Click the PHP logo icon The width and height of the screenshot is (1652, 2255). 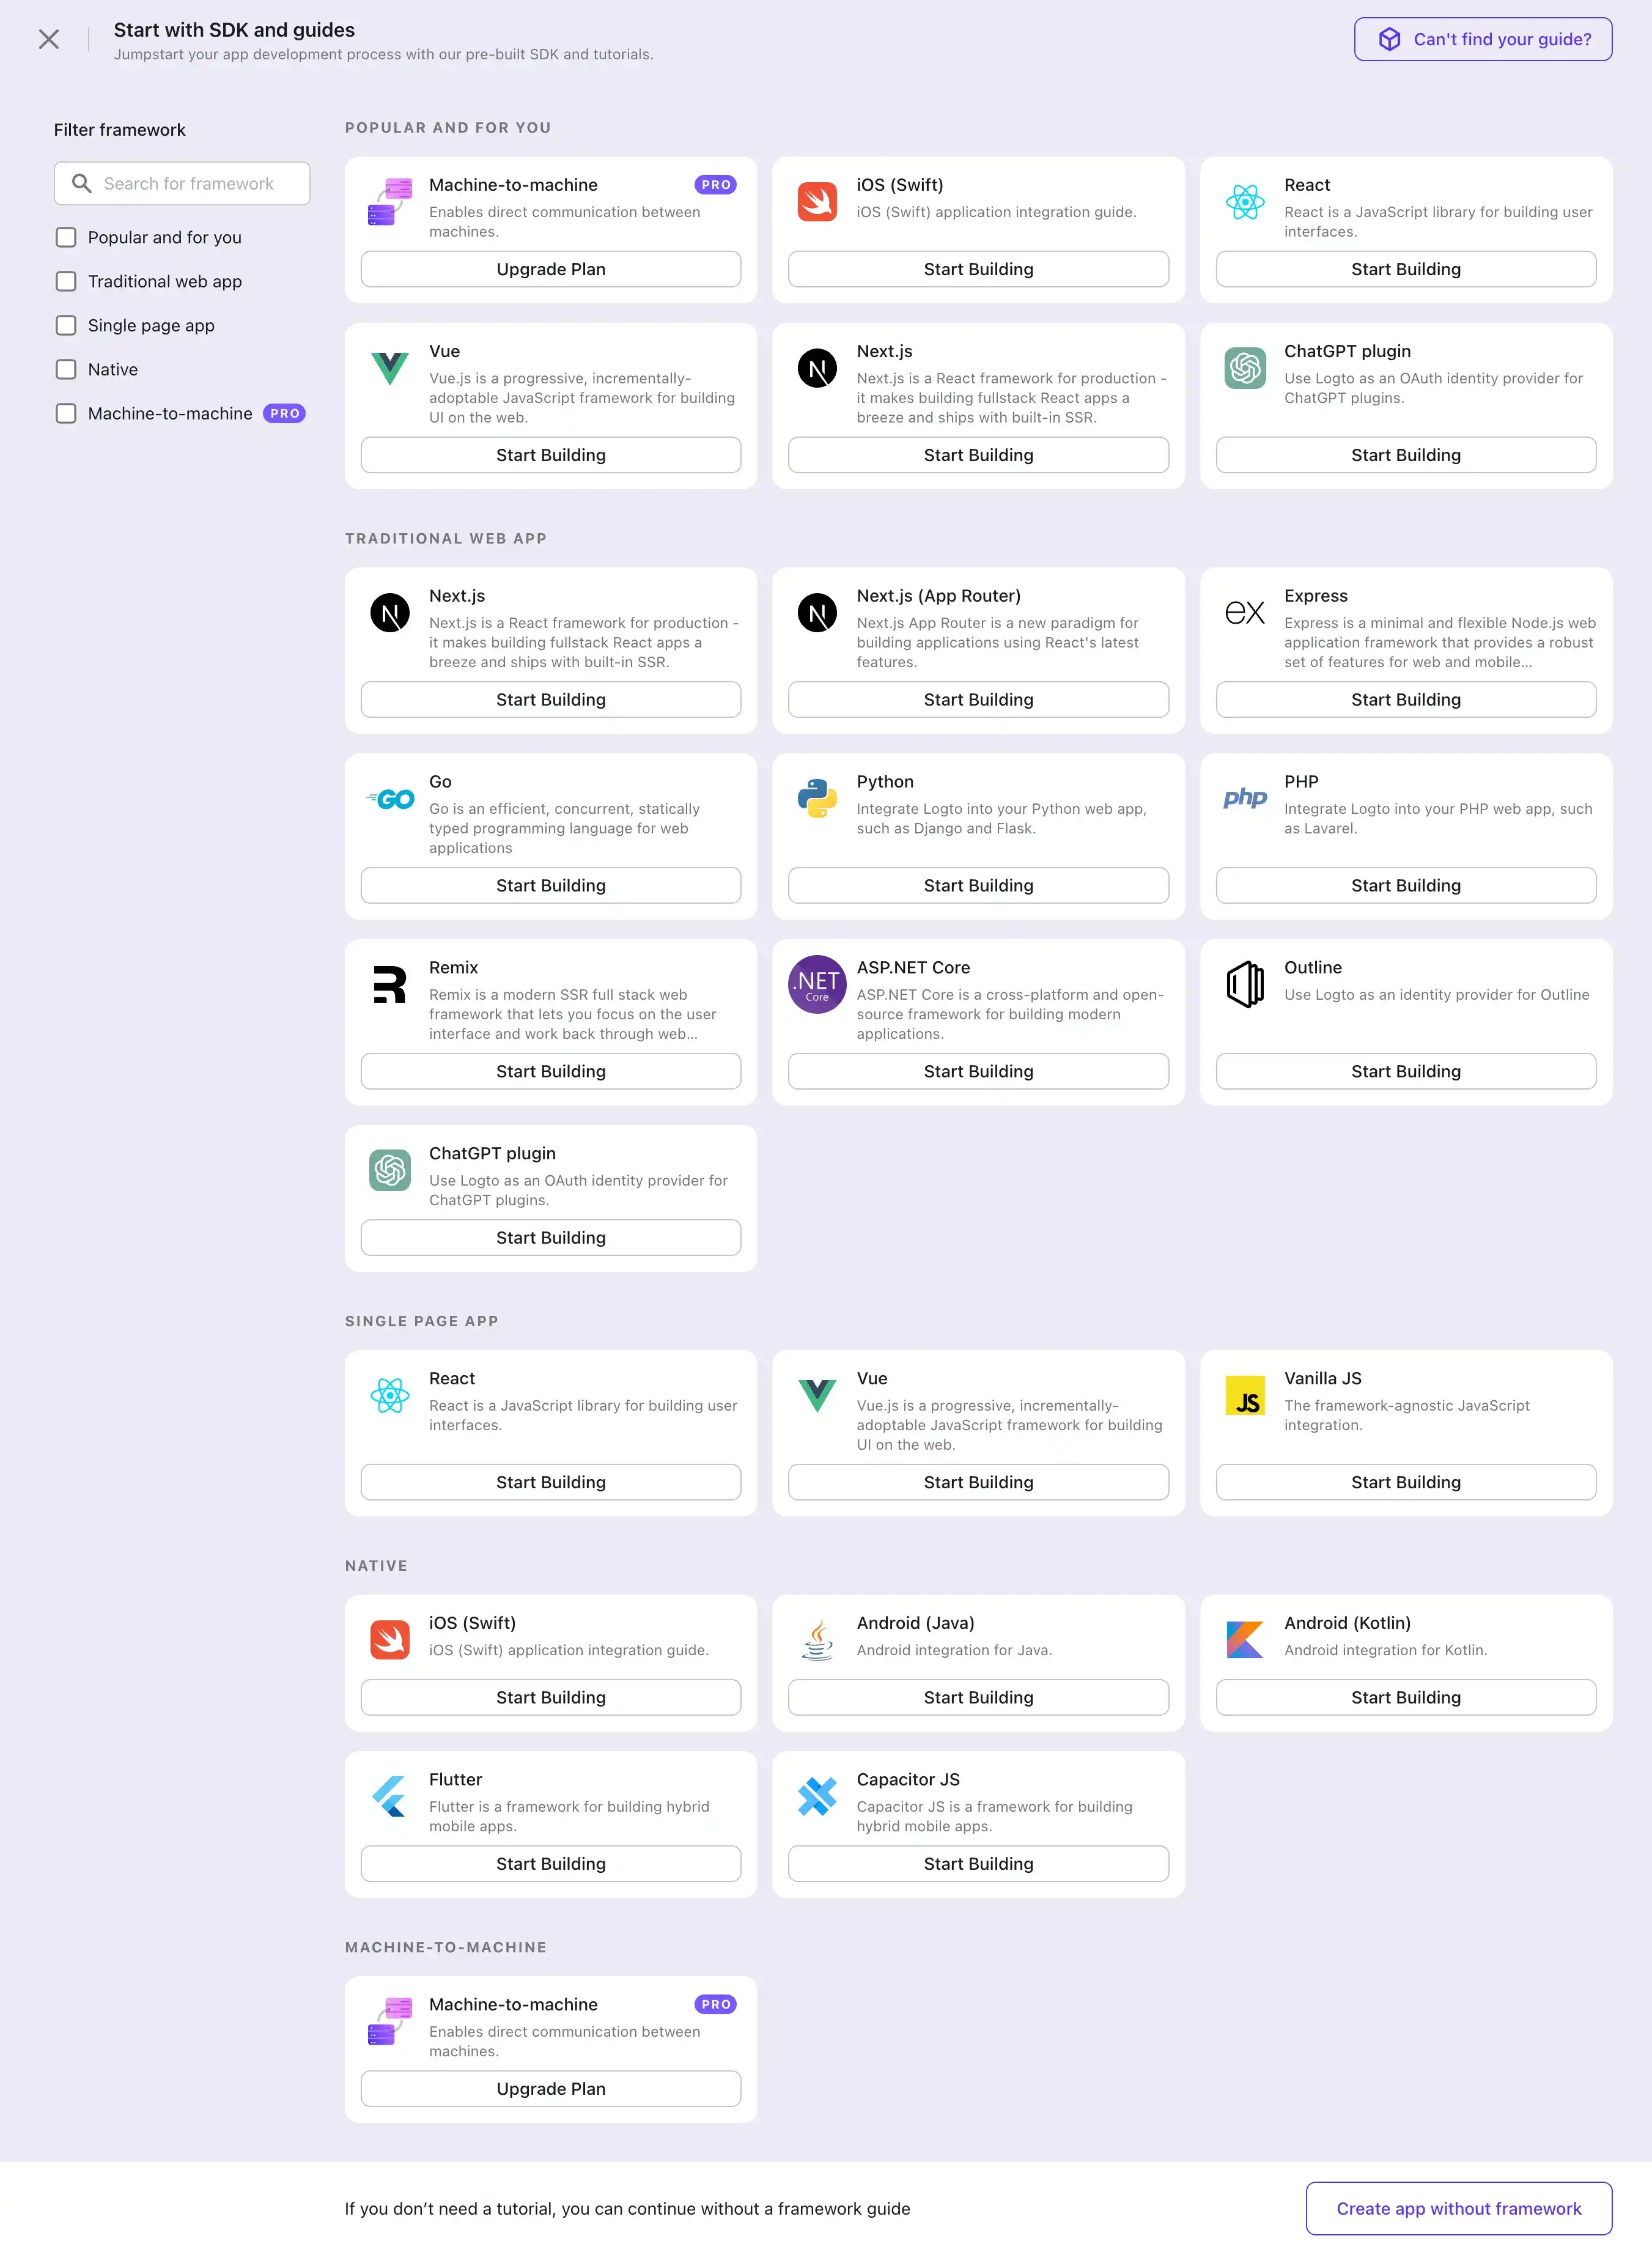pyautogui.click(x=1244, y=798)
